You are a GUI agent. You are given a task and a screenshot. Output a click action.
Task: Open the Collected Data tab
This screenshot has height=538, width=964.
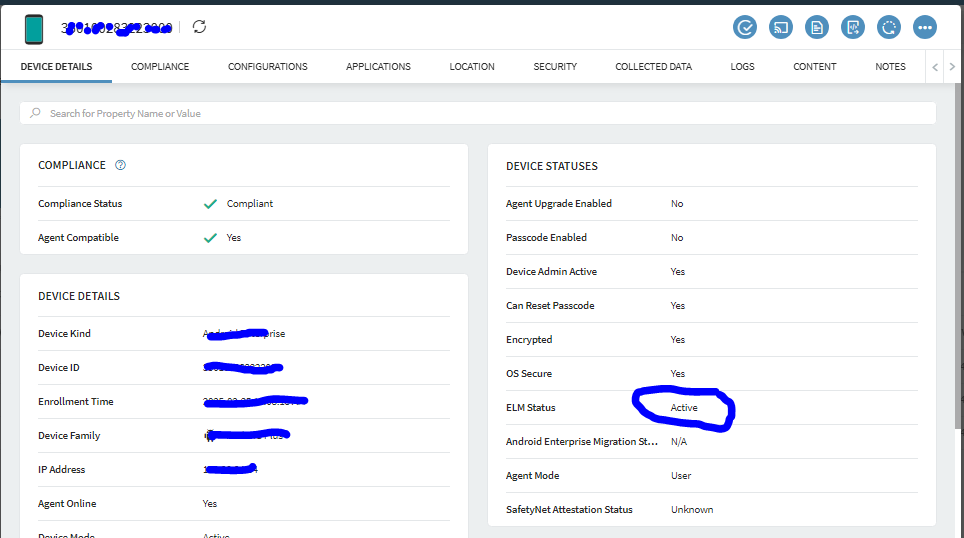[x=653, y=67]
